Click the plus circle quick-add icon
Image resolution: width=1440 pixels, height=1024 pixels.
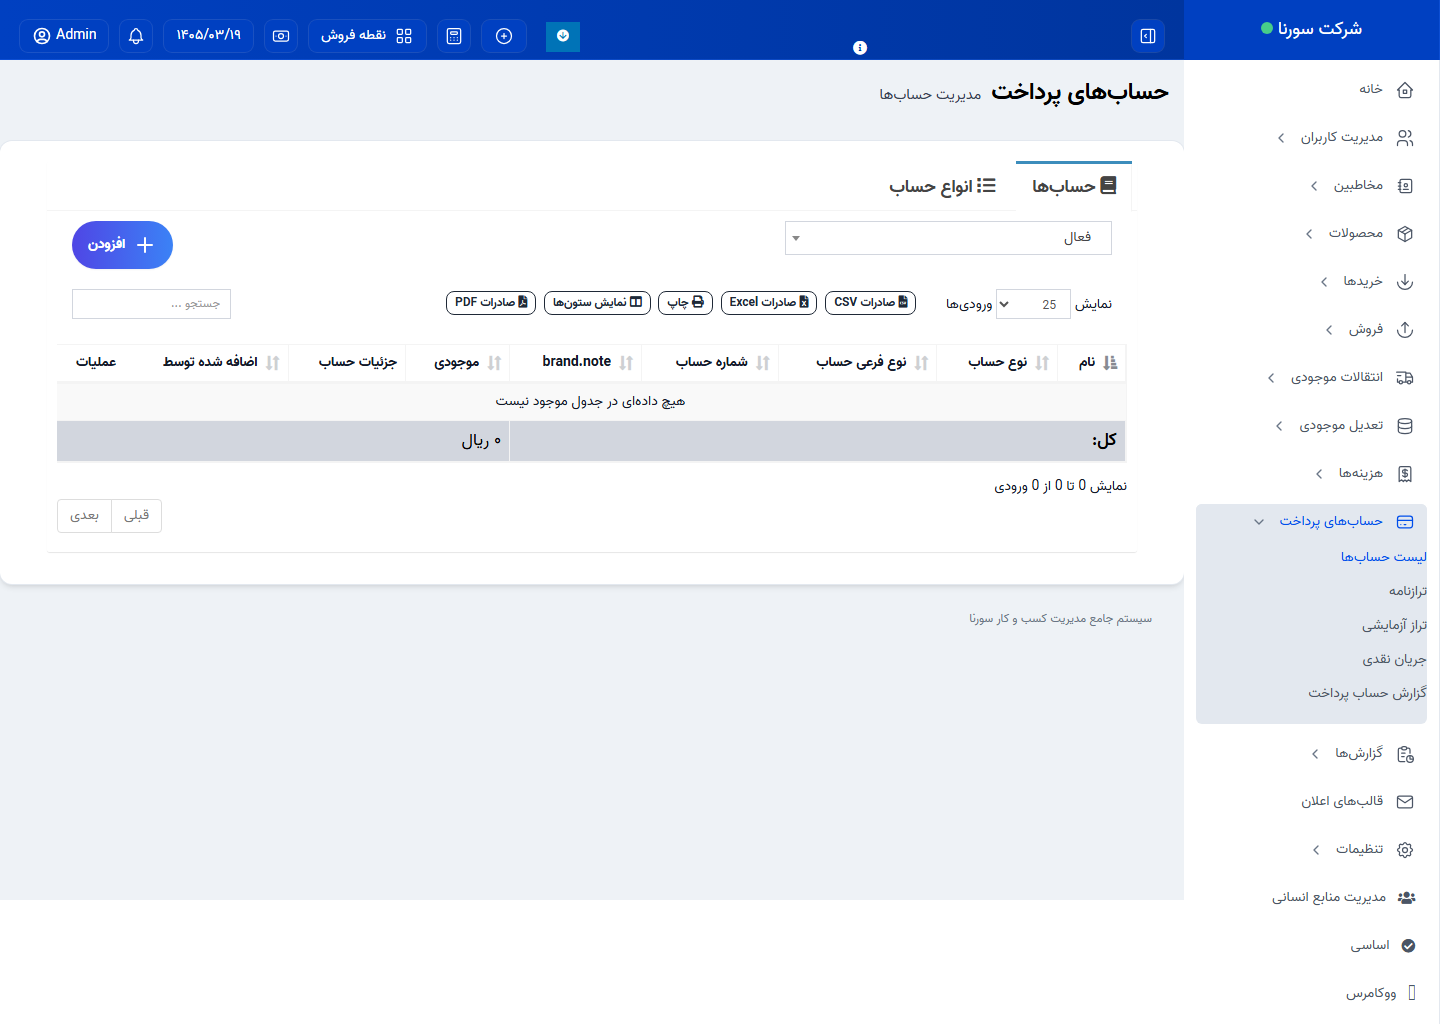pyautogui.click(x=504, y=36)
